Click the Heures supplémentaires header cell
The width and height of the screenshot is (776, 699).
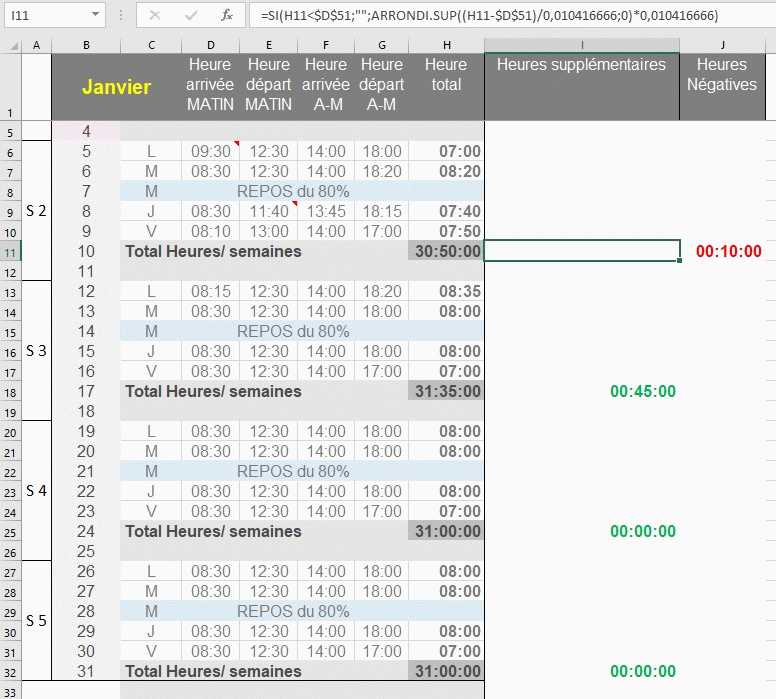[x=582, y=87]
